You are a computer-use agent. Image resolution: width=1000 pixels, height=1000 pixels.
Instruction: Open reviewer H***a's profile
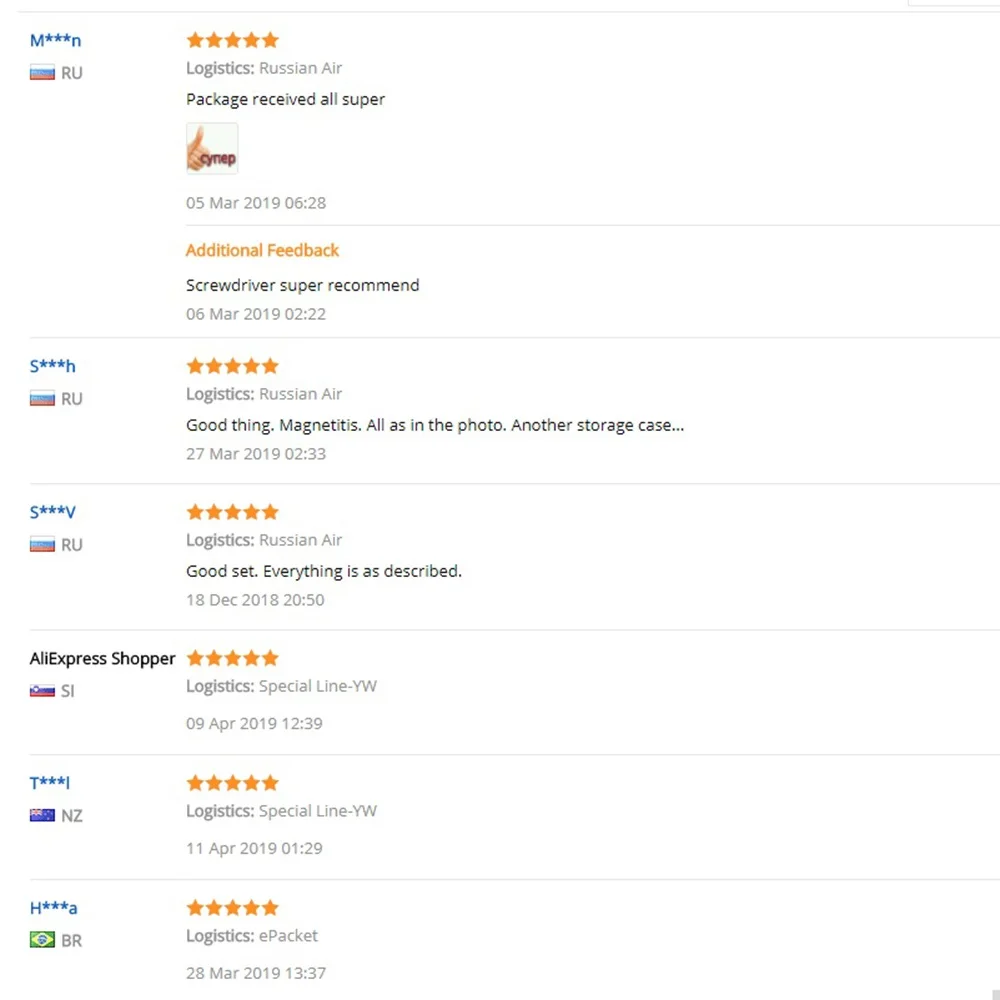[x=53, y=908]
